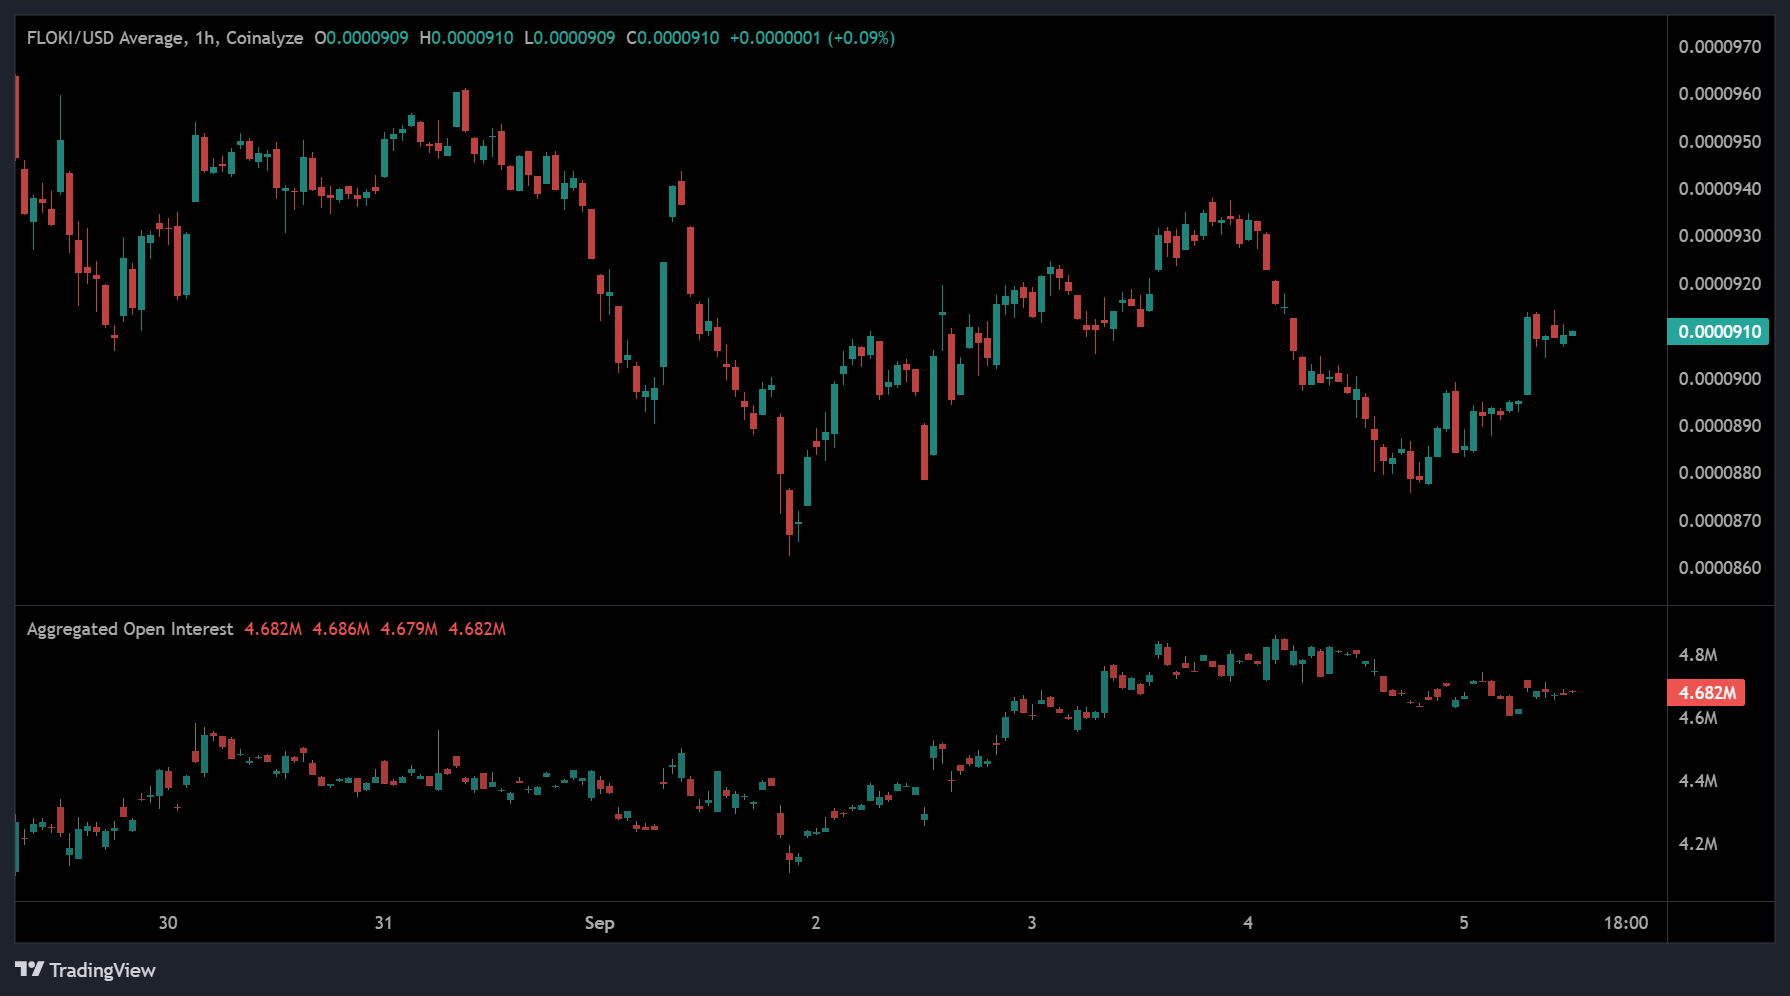Click the chart's open value O0.0000909

(361, 38)
